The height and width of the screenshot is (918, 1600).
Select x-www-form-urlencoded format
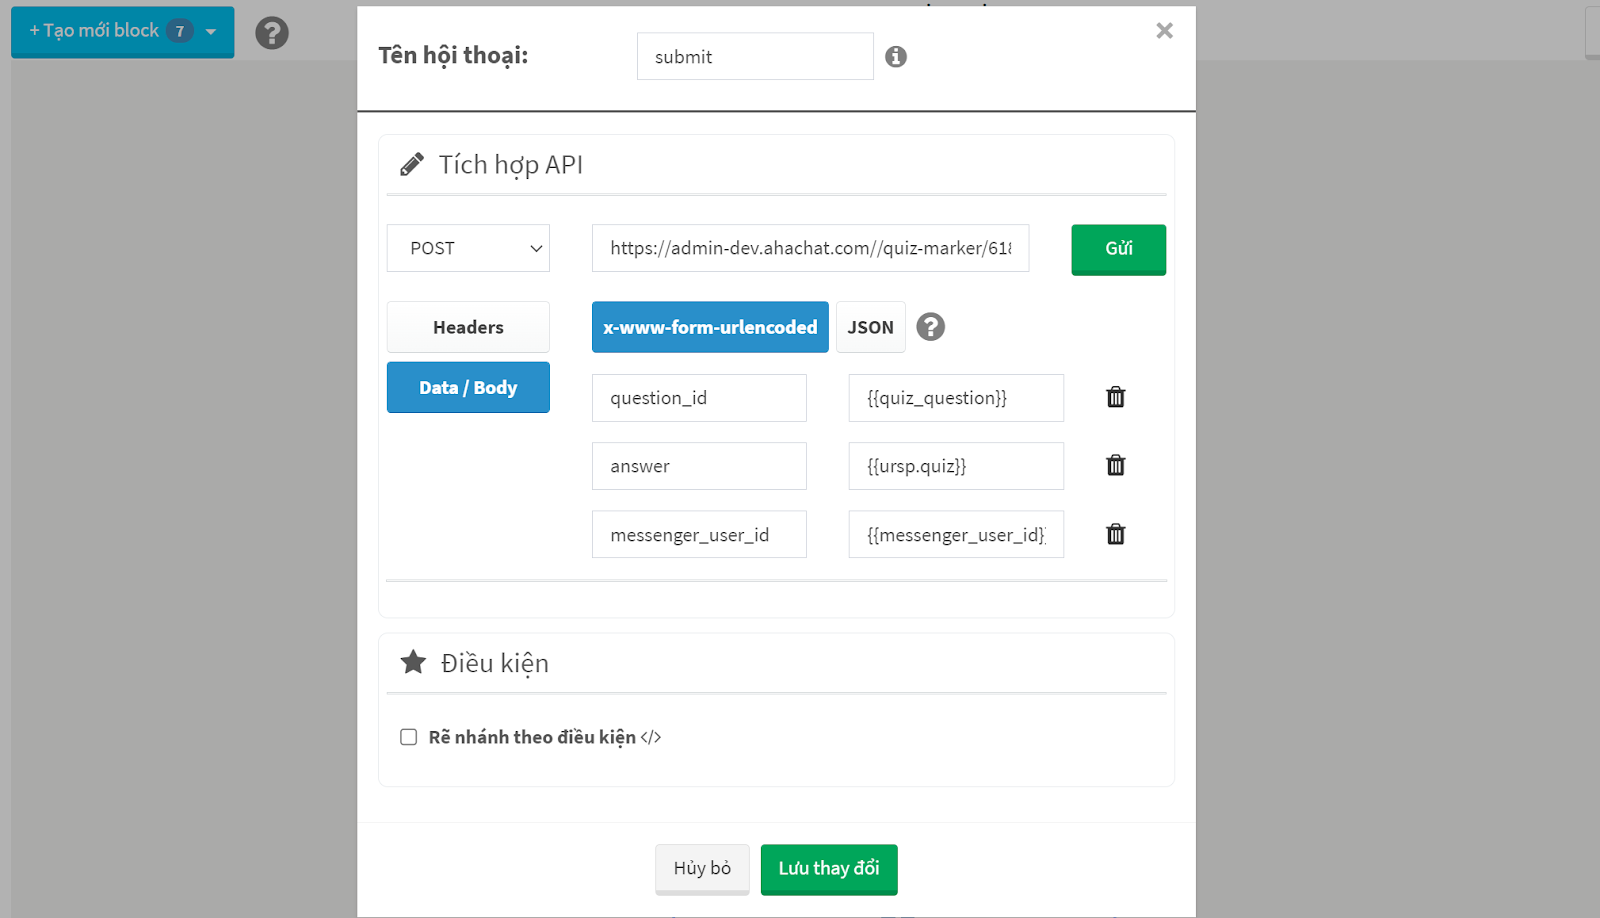[710, 327]
